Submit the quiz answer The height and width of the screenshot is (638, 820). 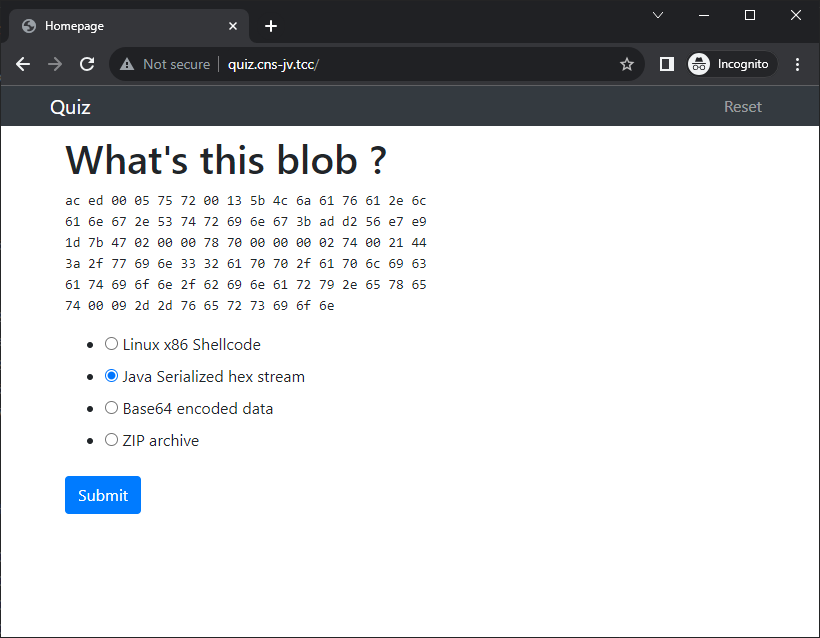tap(103, 495)
